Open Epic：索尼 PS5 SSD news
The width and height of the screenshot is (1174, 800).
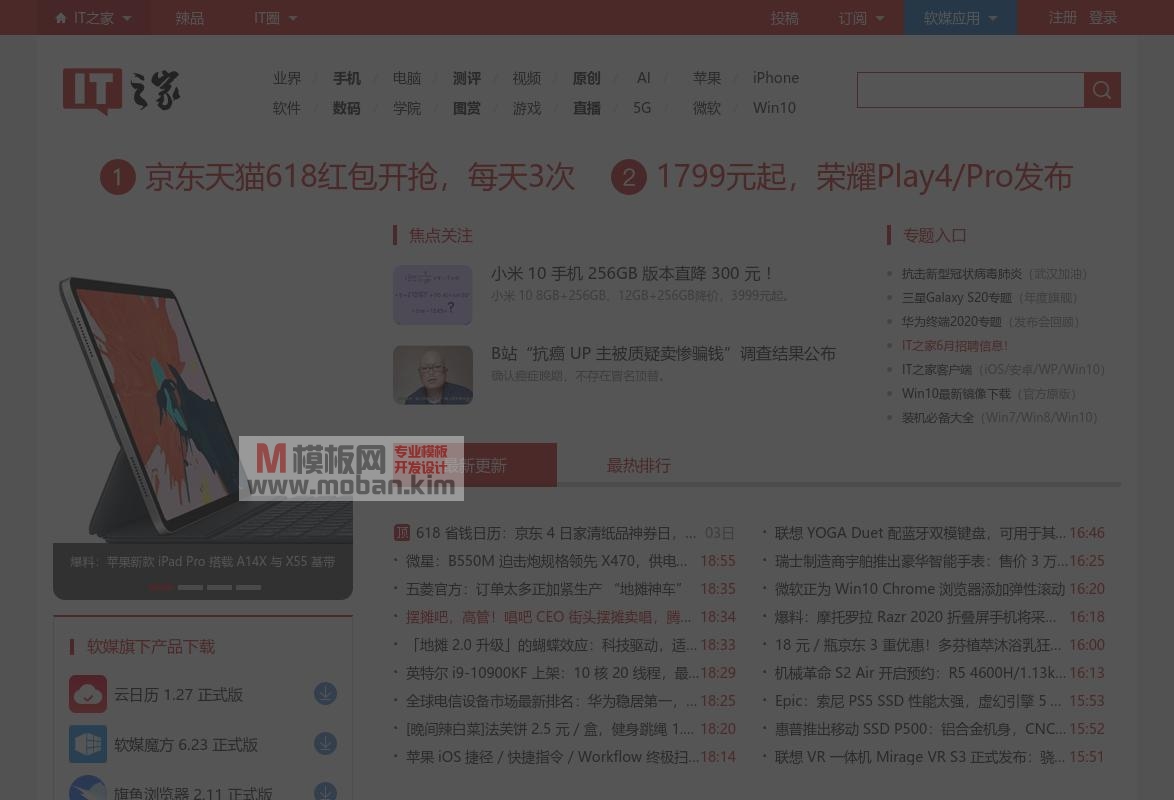[x=917, y=700]
